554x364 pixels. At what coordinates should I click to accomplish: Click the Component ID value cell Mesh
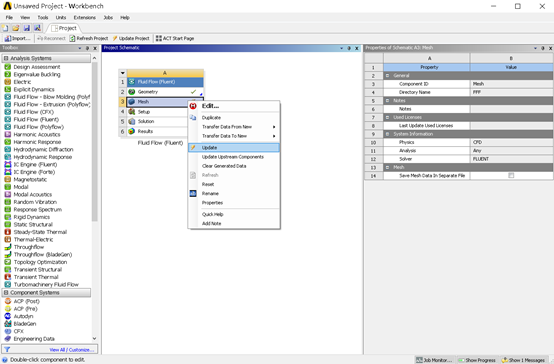(x=511, y=84)
